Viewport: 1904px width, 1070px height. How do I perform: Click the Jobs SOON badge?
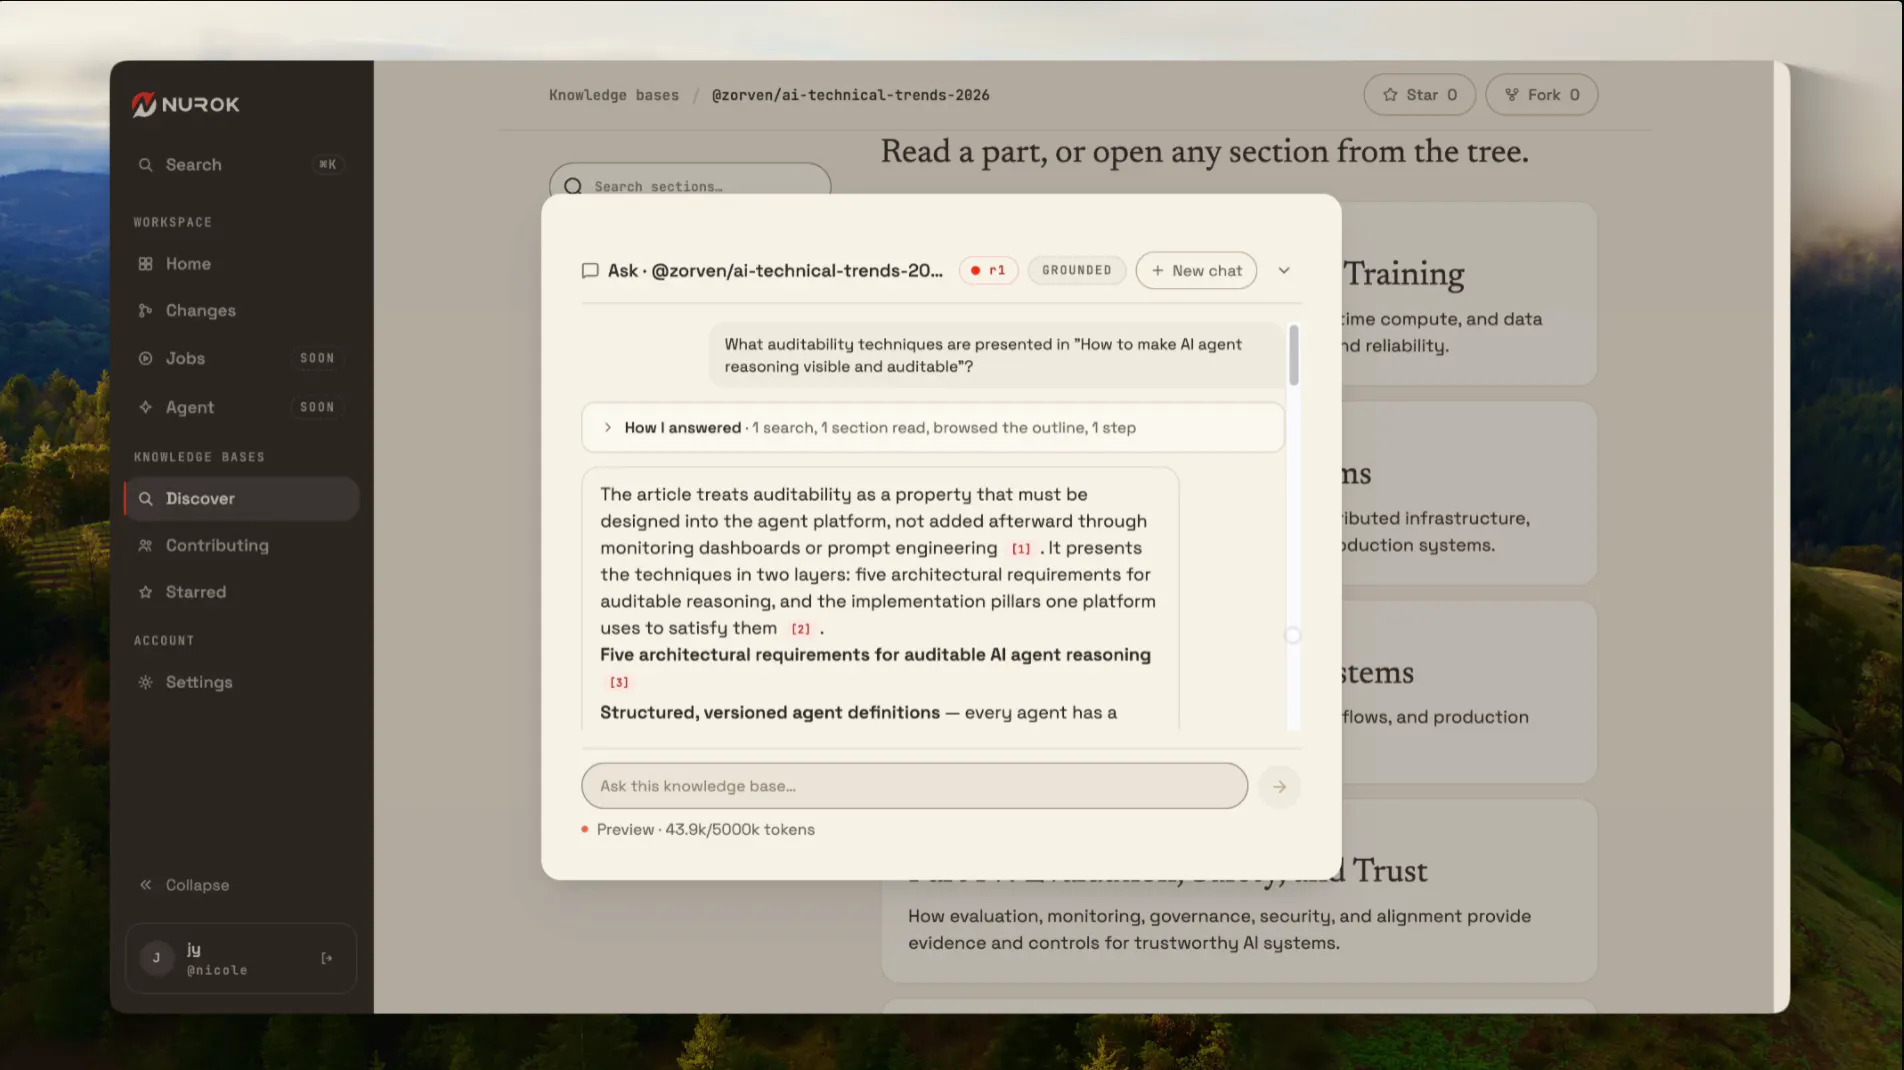317,358
